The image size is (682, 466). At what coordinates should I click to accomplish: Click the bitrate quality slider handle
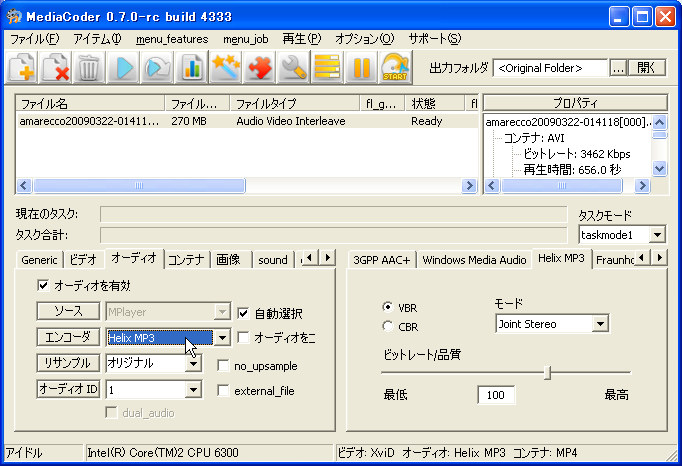547,372
